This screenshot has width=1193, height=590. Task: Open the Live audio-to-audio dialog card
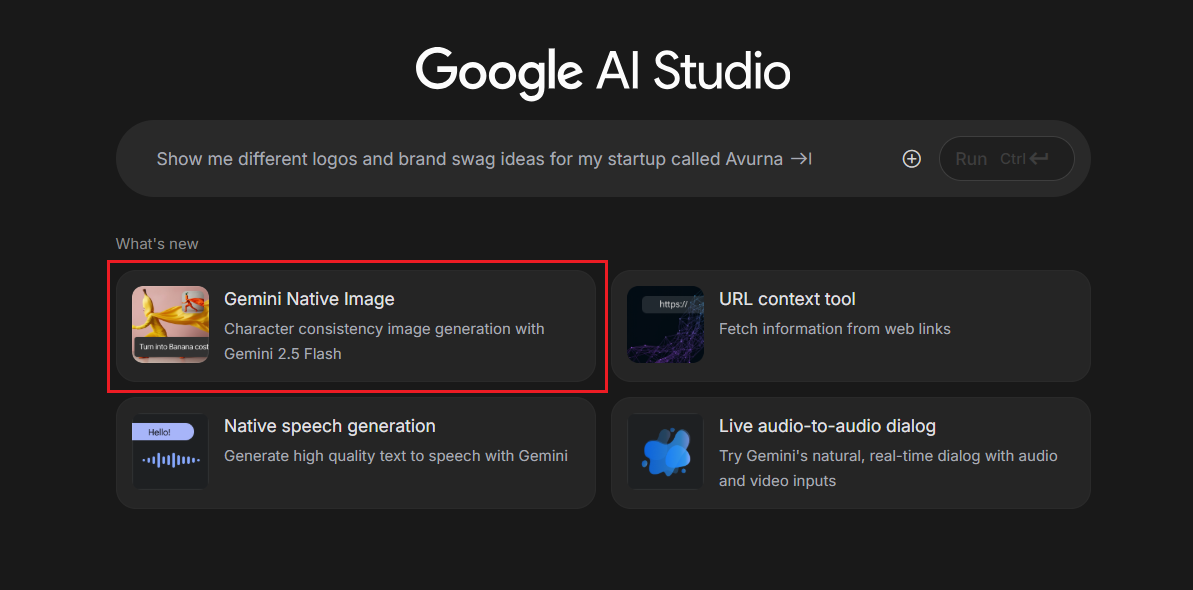click(851, 452)
